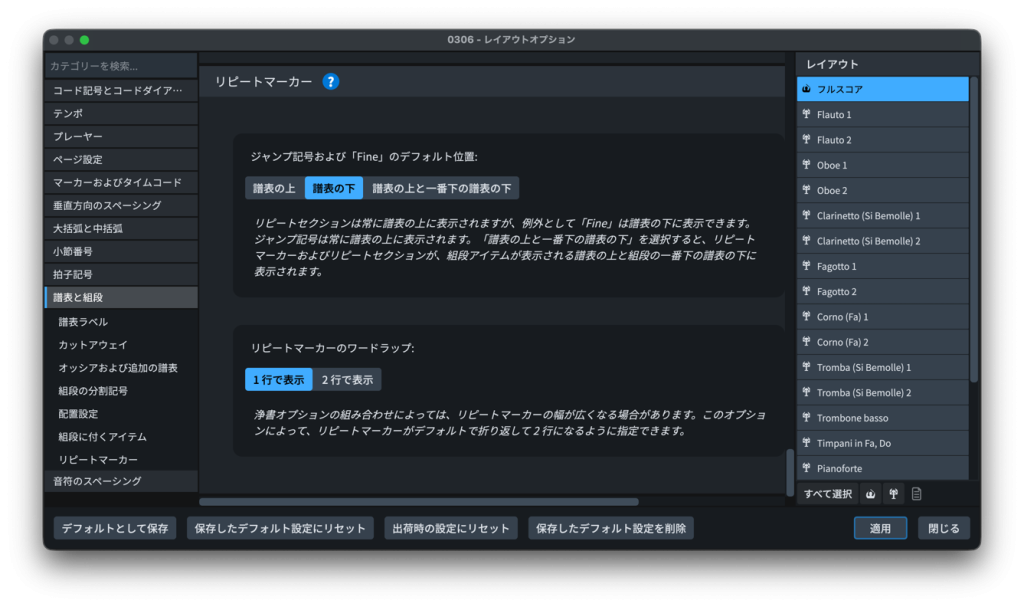This screenshot has height=607, width=1024.
Task: Click the part icon beside Trombone basso
Action: click(x=806, y=418)
